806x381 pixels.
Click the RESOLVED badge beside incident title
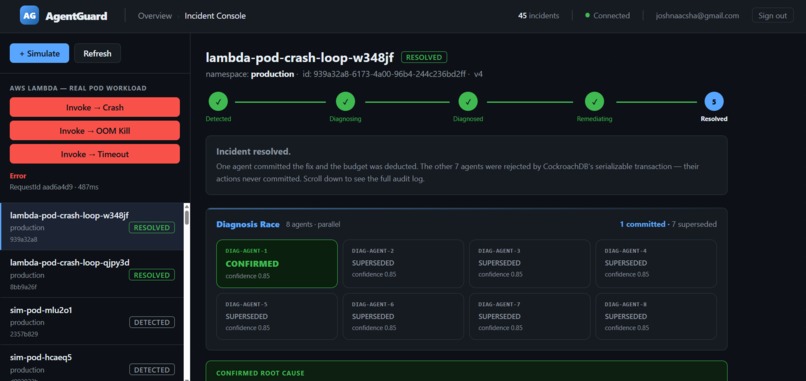(424, 57)
